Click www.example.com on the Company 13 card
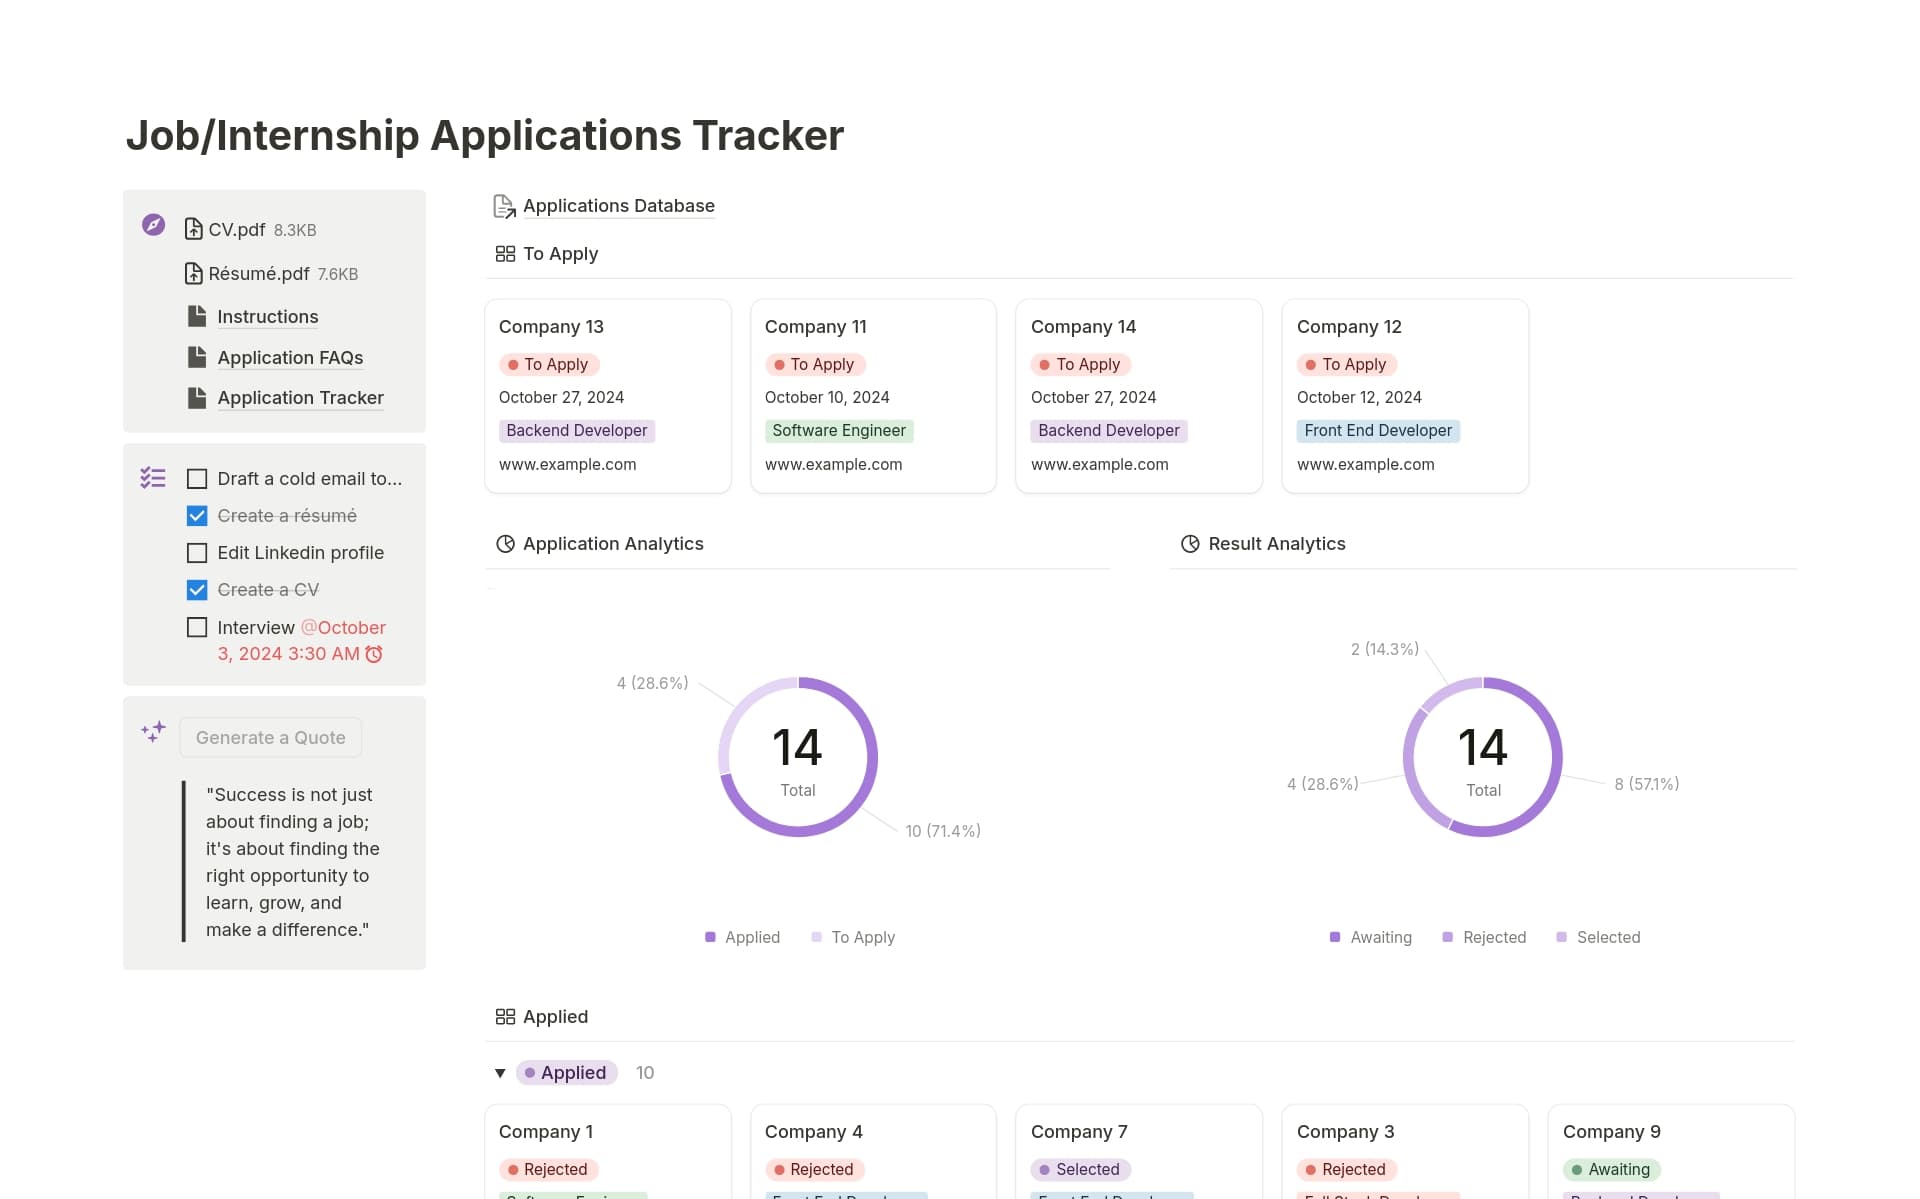This screenshot has height=1199, width=1920. [568, 464]
